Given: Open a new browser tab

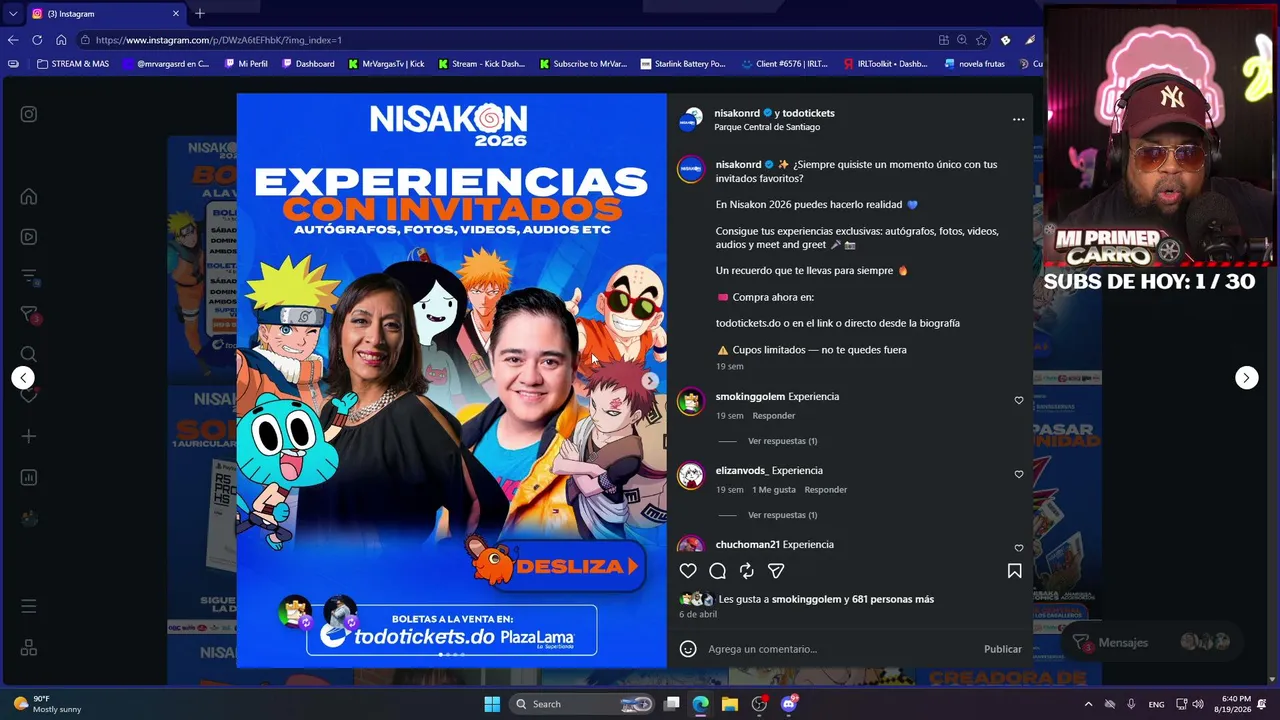Looking at the screenshot, I should pyautogui.click(x=200, y=14).
